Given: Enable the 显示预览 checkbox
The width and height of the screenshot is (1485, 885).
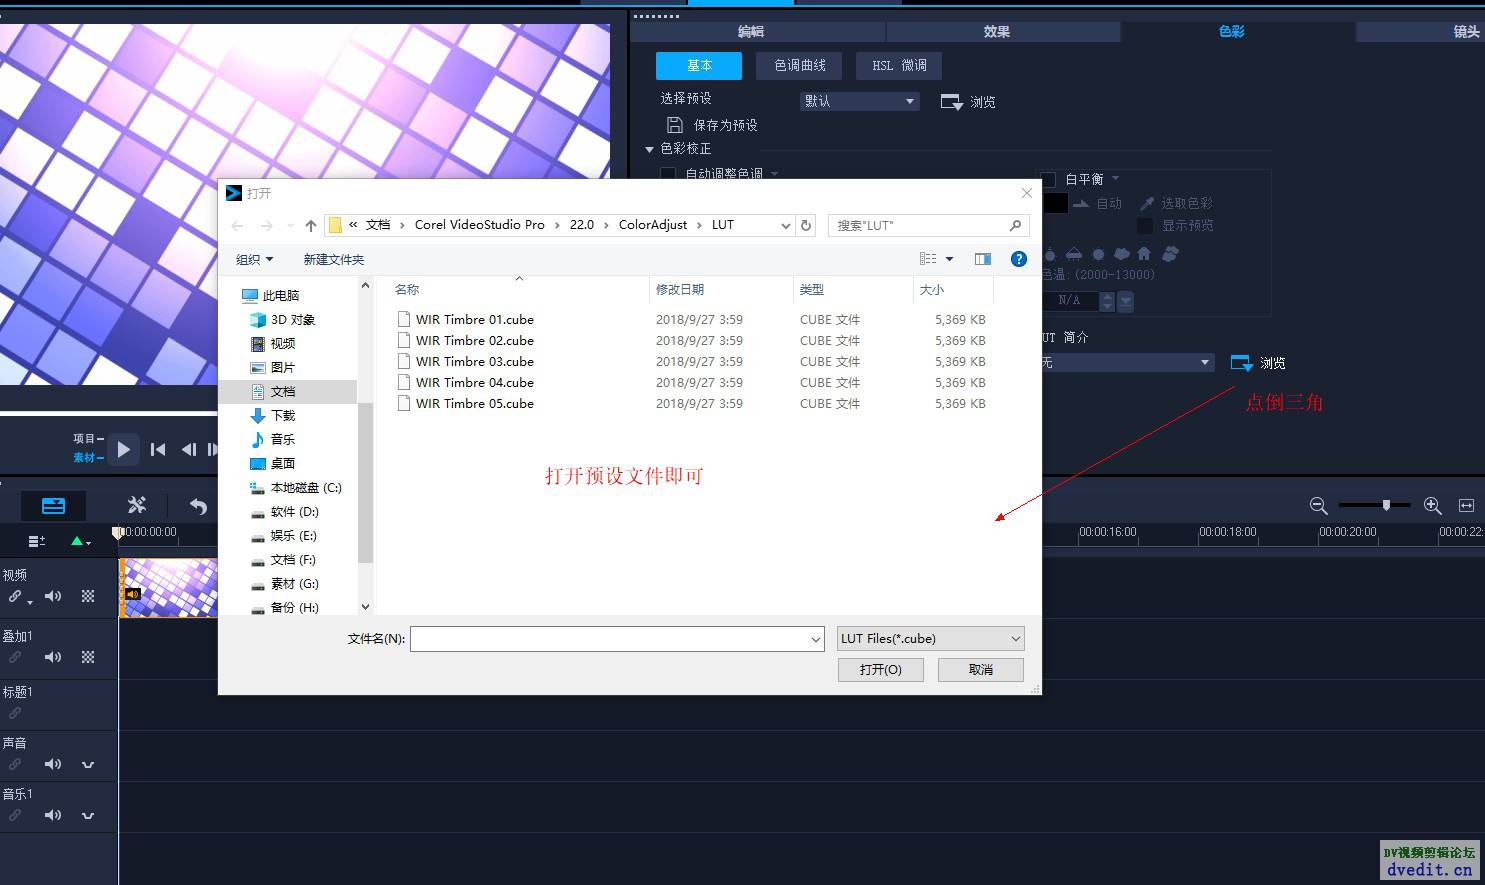Looking at the screenshot, I should (x=1145, y=226).
